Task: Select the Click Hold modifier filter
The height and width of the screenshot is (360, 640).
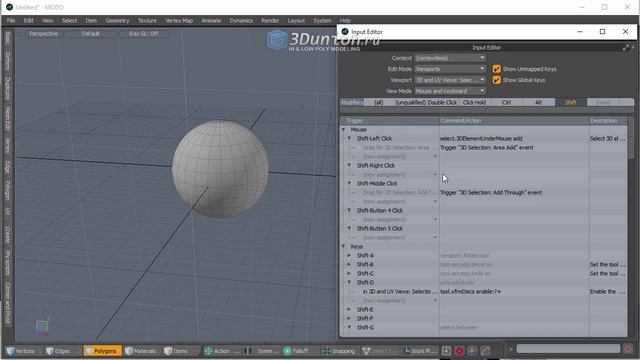Action: (474, 102)
